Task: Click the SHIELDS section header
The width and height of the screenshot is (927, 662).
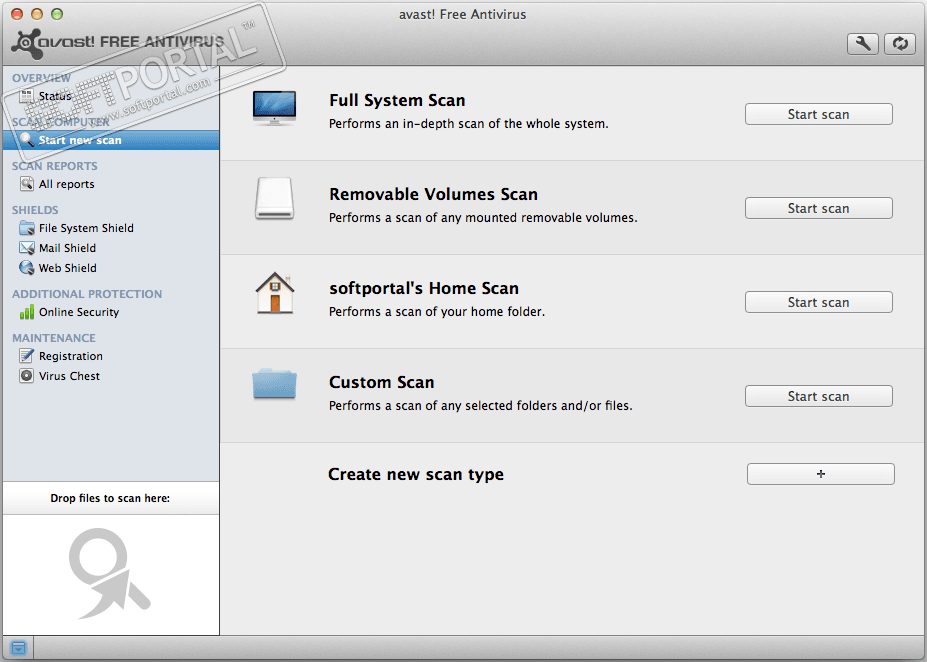Action: tap(35, 210)
